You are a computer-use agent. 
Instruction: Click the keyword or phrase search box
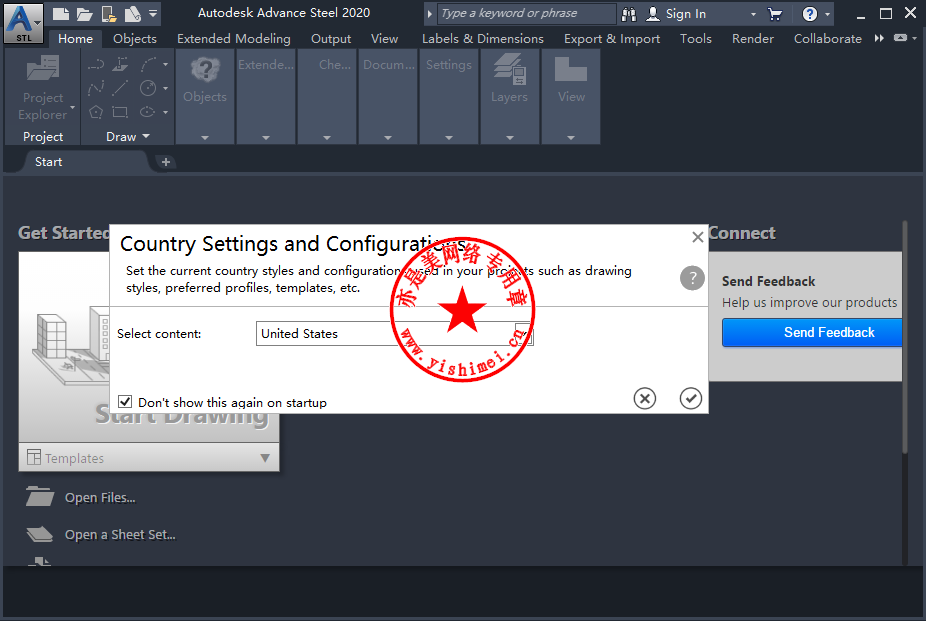(x=527, y=14)
